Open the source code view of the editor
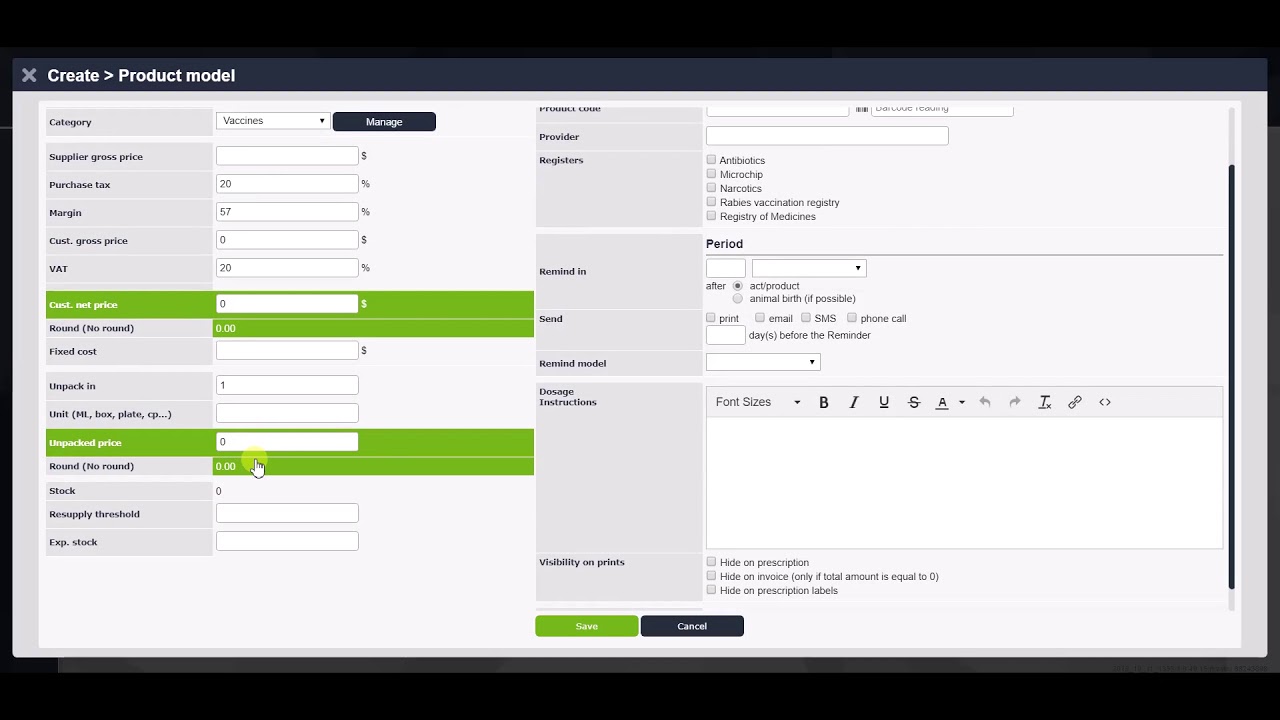This screenshot has width=1280, height=720. pos(1104,401)
